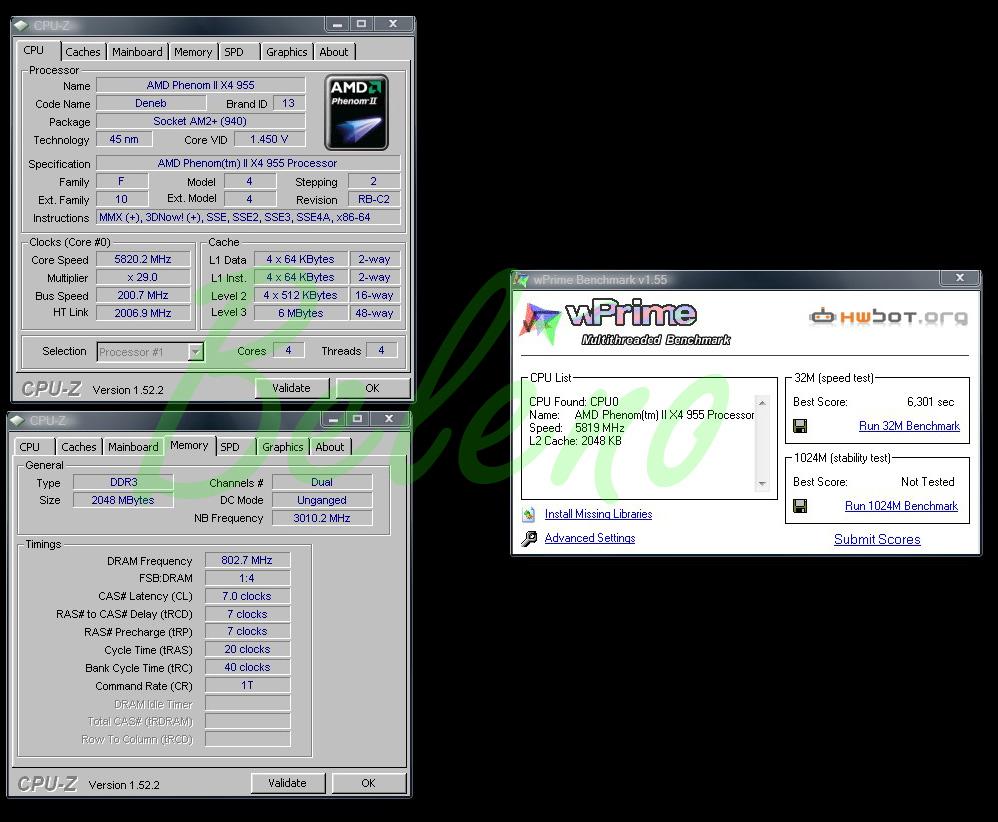Run the 32M Benchmark

[x=909, y=426]
